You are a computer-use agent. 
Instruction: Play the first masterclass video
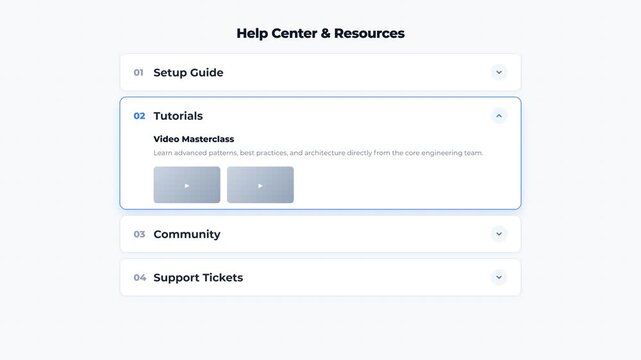click(187, 186)
